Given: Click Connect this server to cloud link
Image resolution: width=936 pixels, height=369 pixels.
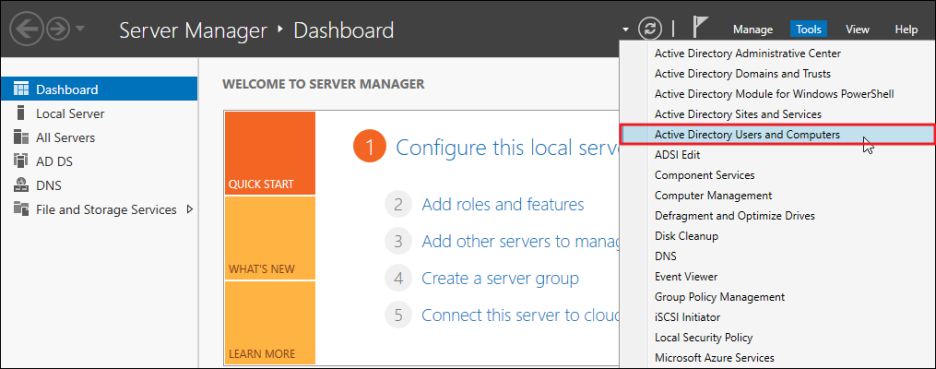Looking at the screenshot, I should tap(520, 315).
